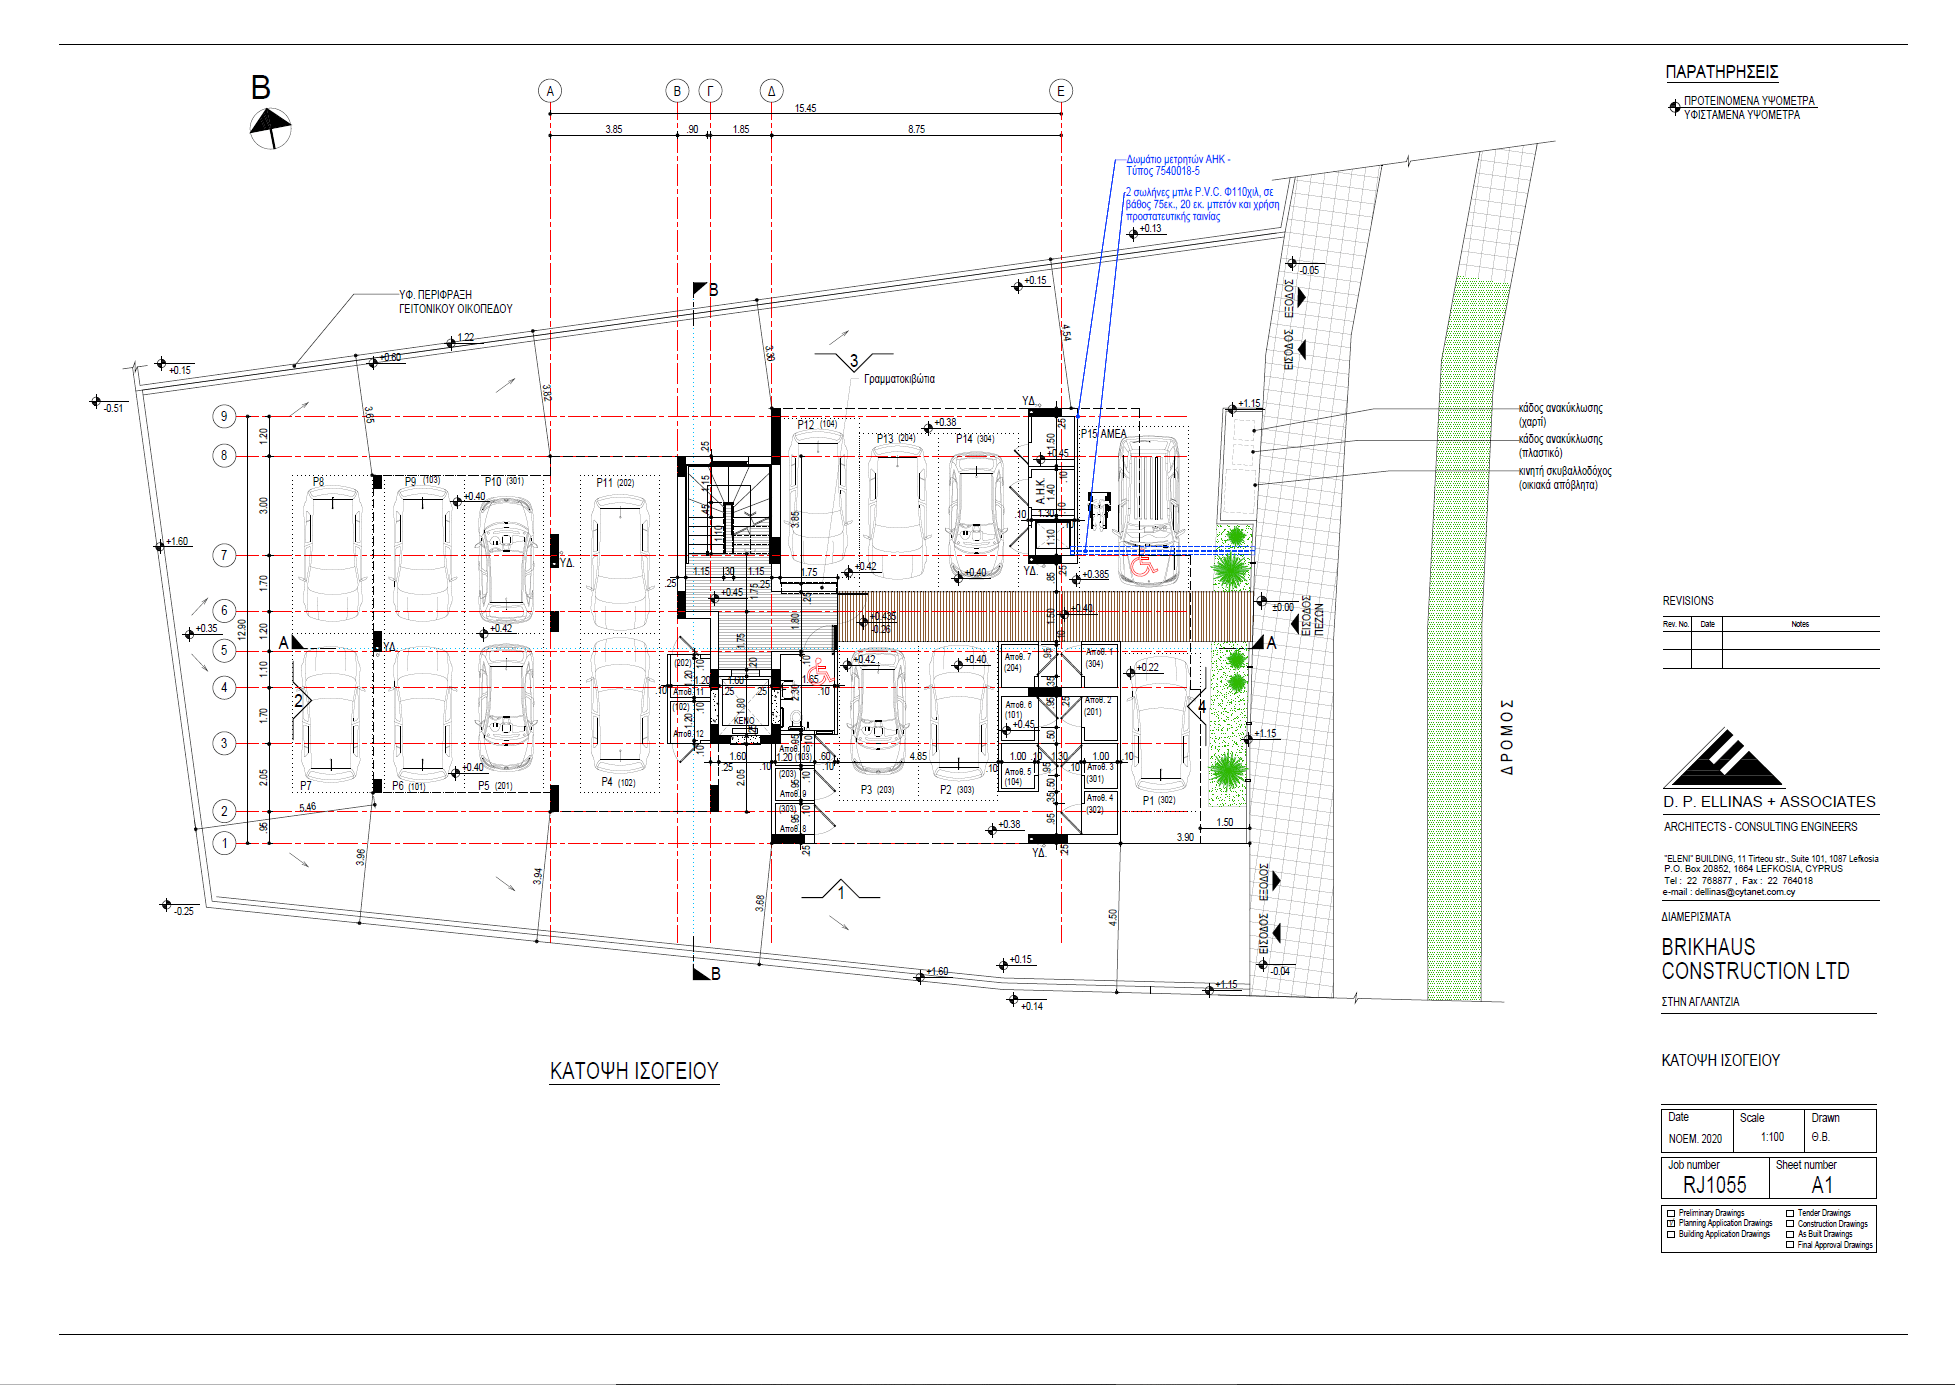Check the Tender Drawings checkbox
The image size is (1955, 1385).
(1790, 1212)
